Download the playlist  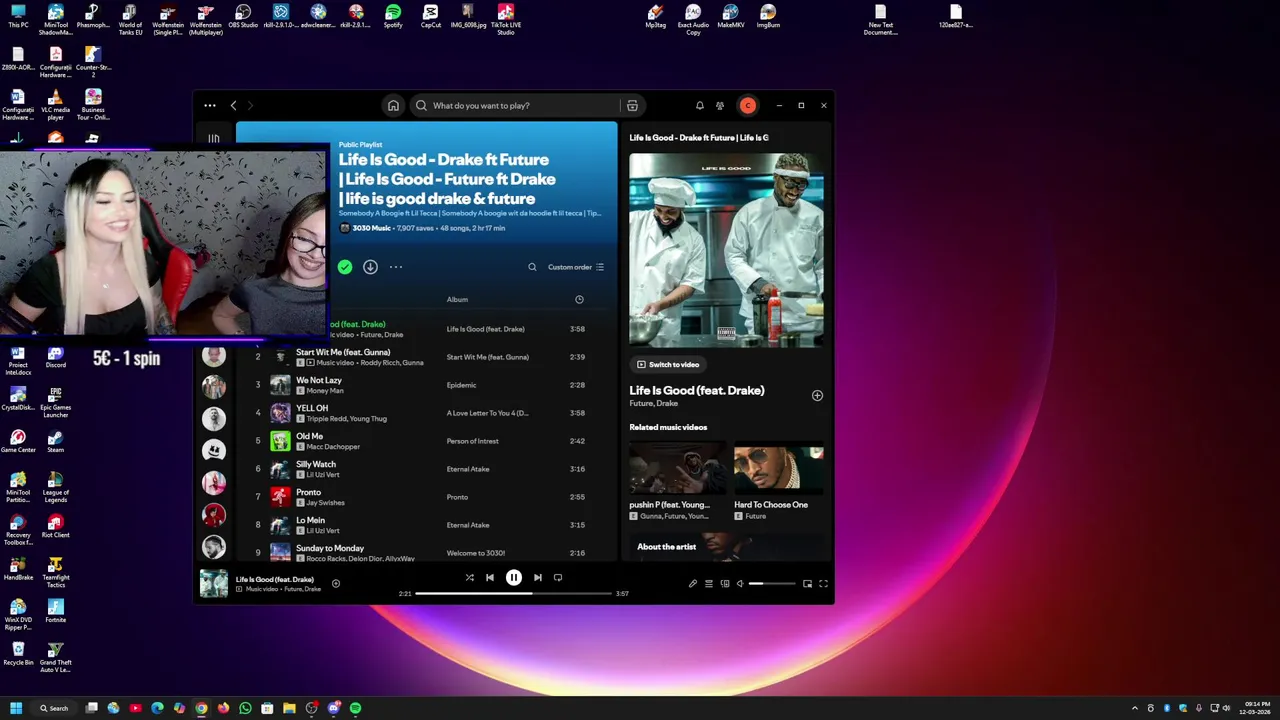[370, 267]
